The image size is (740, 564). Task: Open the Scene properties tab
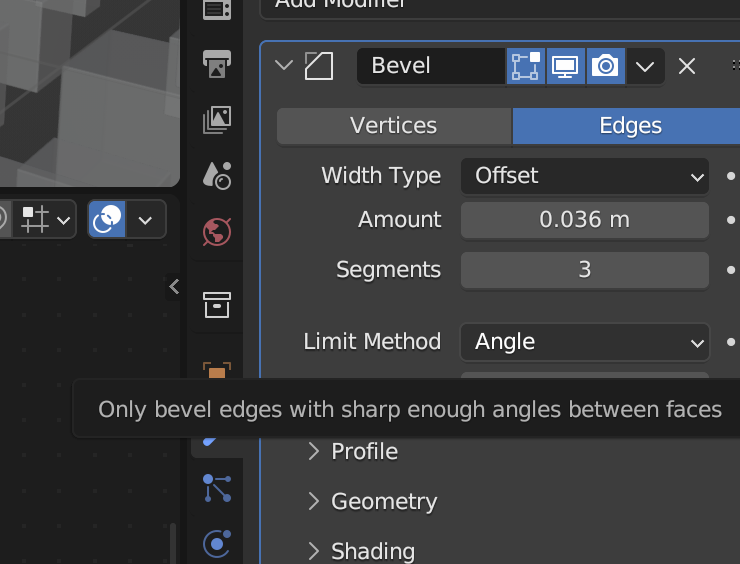[x=217, y=176]
